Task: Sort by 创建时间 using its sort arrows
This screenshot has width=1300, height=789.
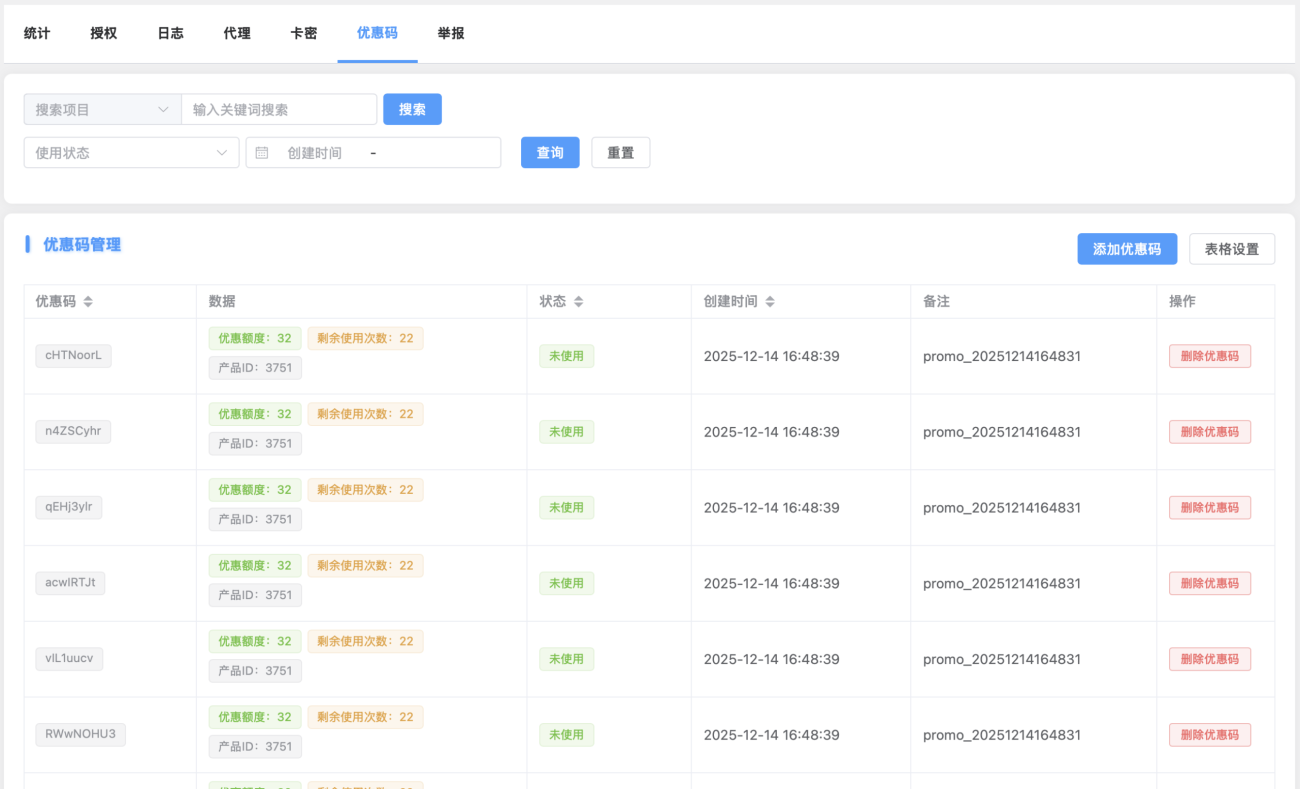Action: pyautogui.click(x=770, y=302)
